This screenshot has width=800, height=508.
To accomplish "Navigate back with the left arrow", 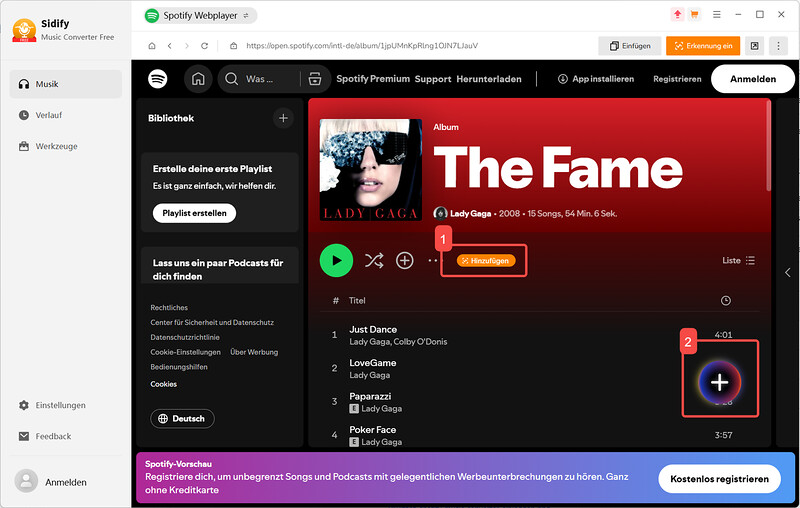I will 169,46.
